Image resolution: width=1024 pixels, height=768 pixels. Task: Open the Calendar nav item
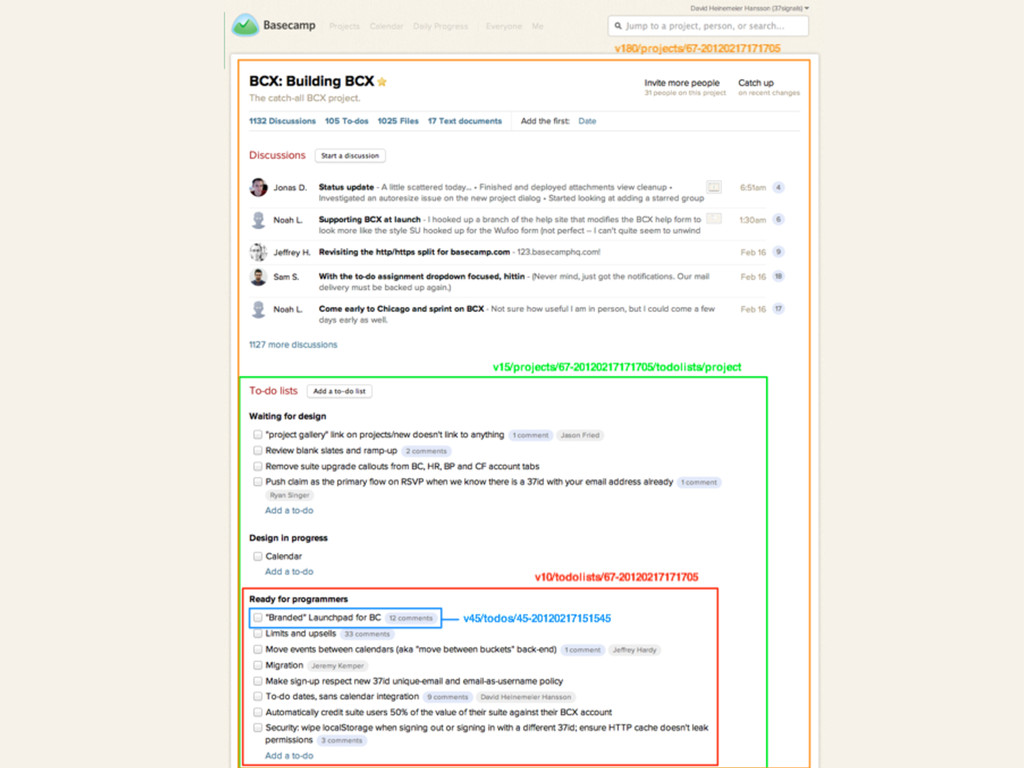[x=386, y=26]
